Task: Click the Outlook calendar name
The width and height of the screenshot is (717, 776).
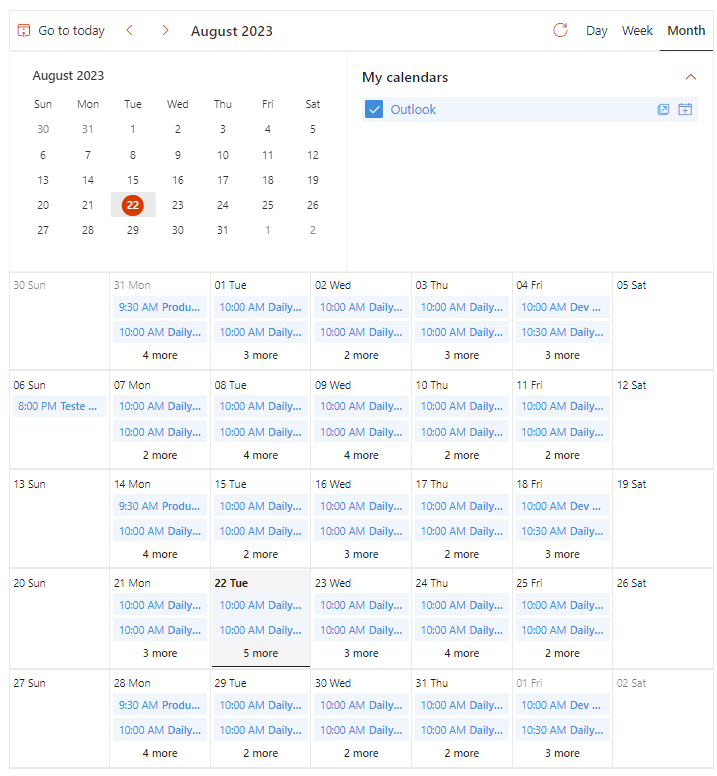Action: pyautogui.click(x=413, y=109)
